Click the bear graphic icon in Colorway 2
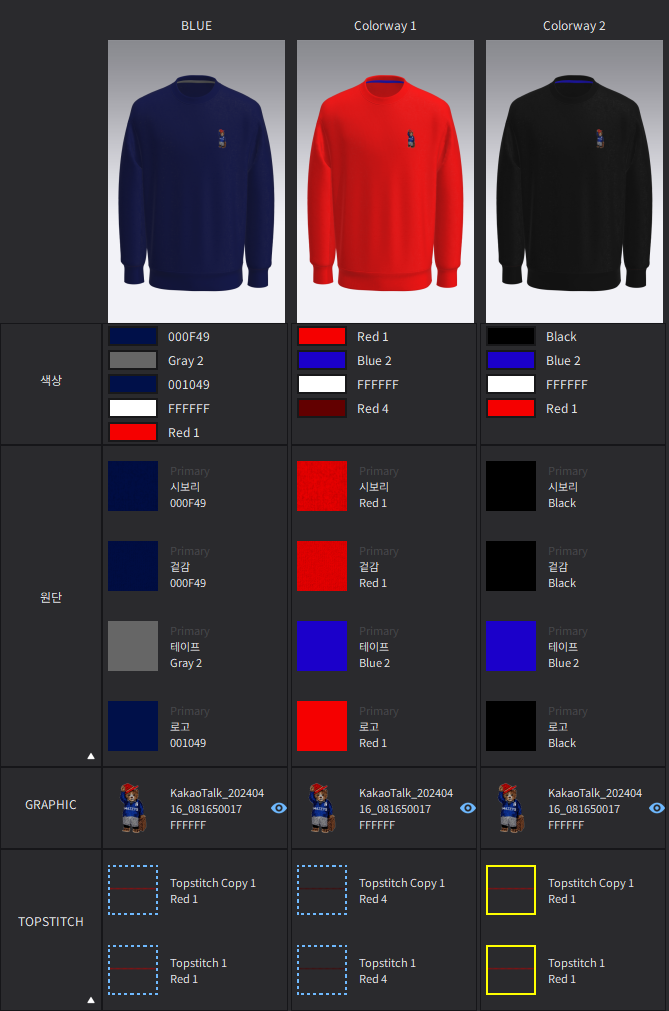Screen dimensions: 669x1011 (x=510, y=808)
